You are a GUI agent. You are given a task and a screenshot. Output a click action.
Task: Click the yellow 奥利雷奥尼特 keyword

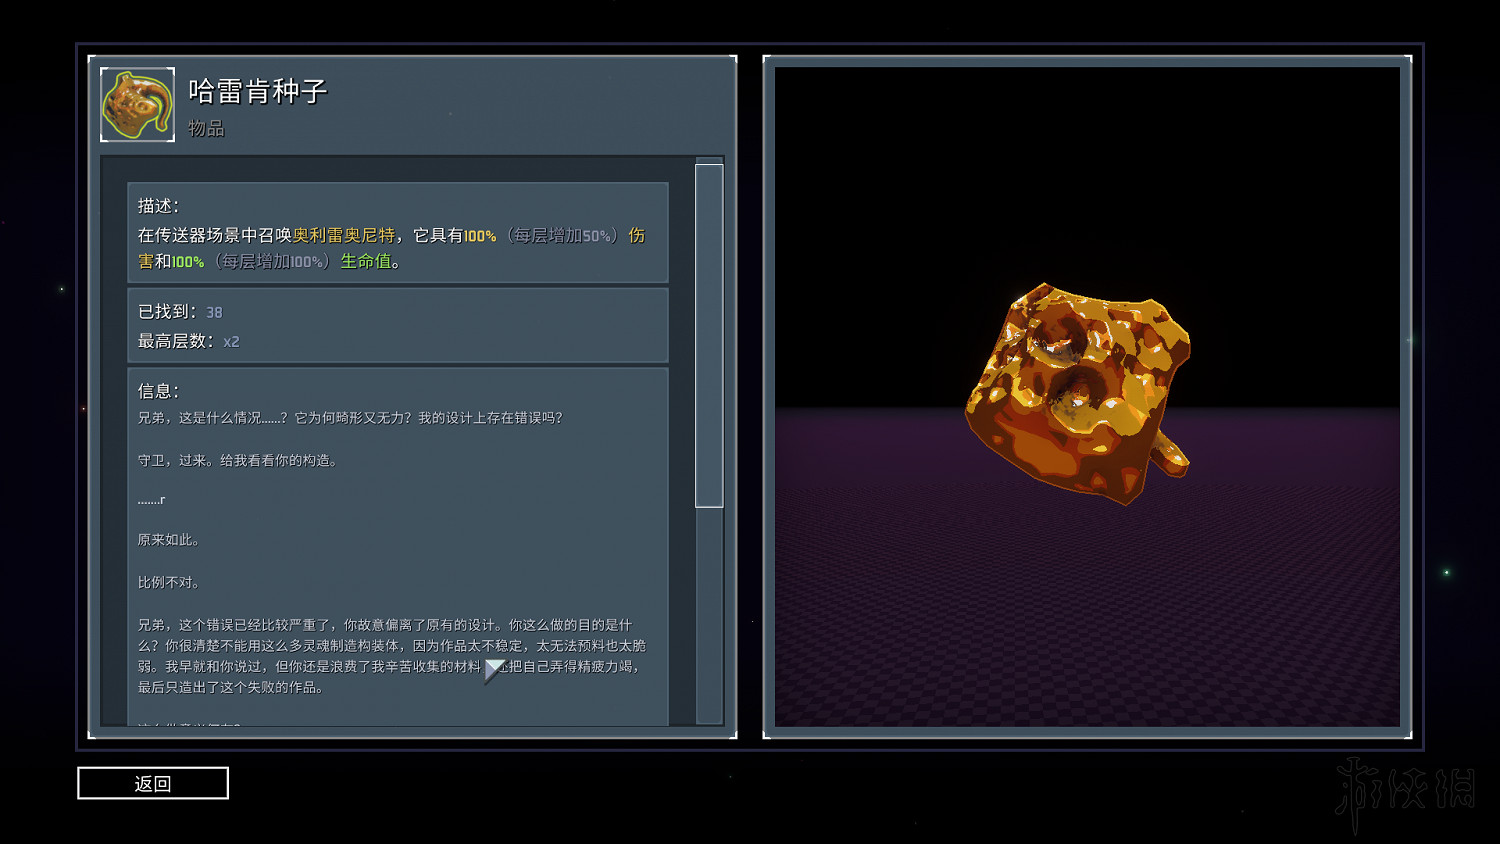point(344,236)
